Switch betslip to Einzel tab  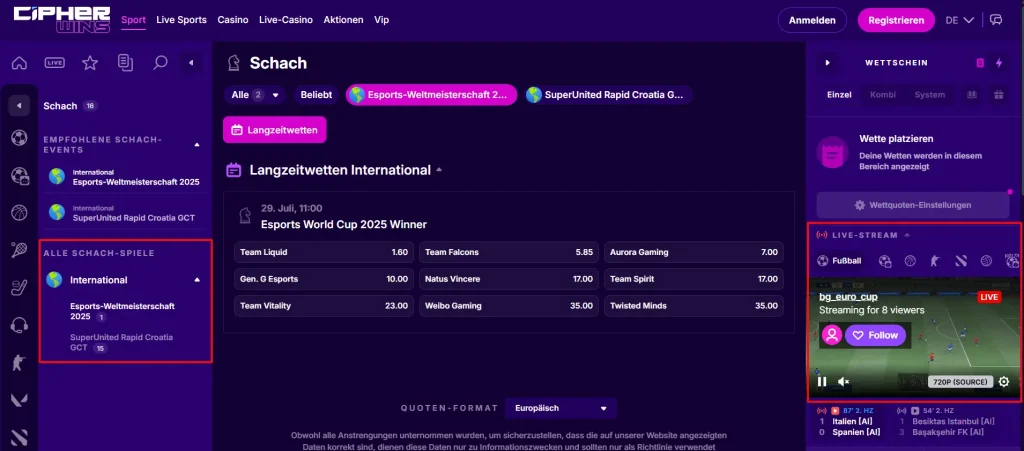(839, 95)
